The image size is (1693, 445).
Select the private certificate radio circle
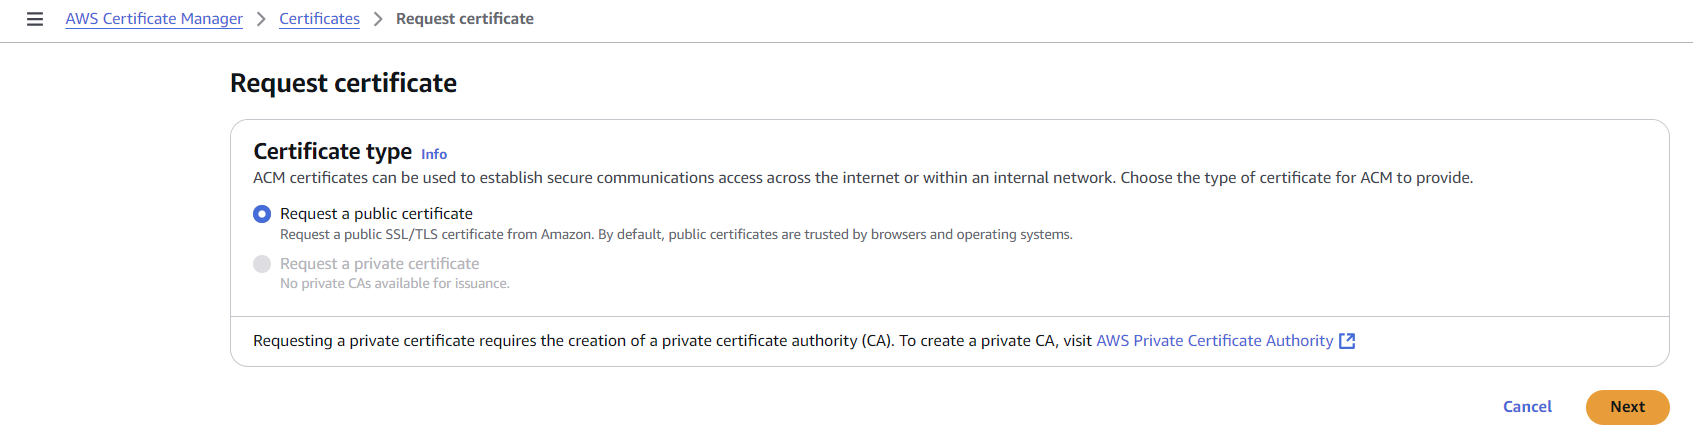(x=262, y=264)
